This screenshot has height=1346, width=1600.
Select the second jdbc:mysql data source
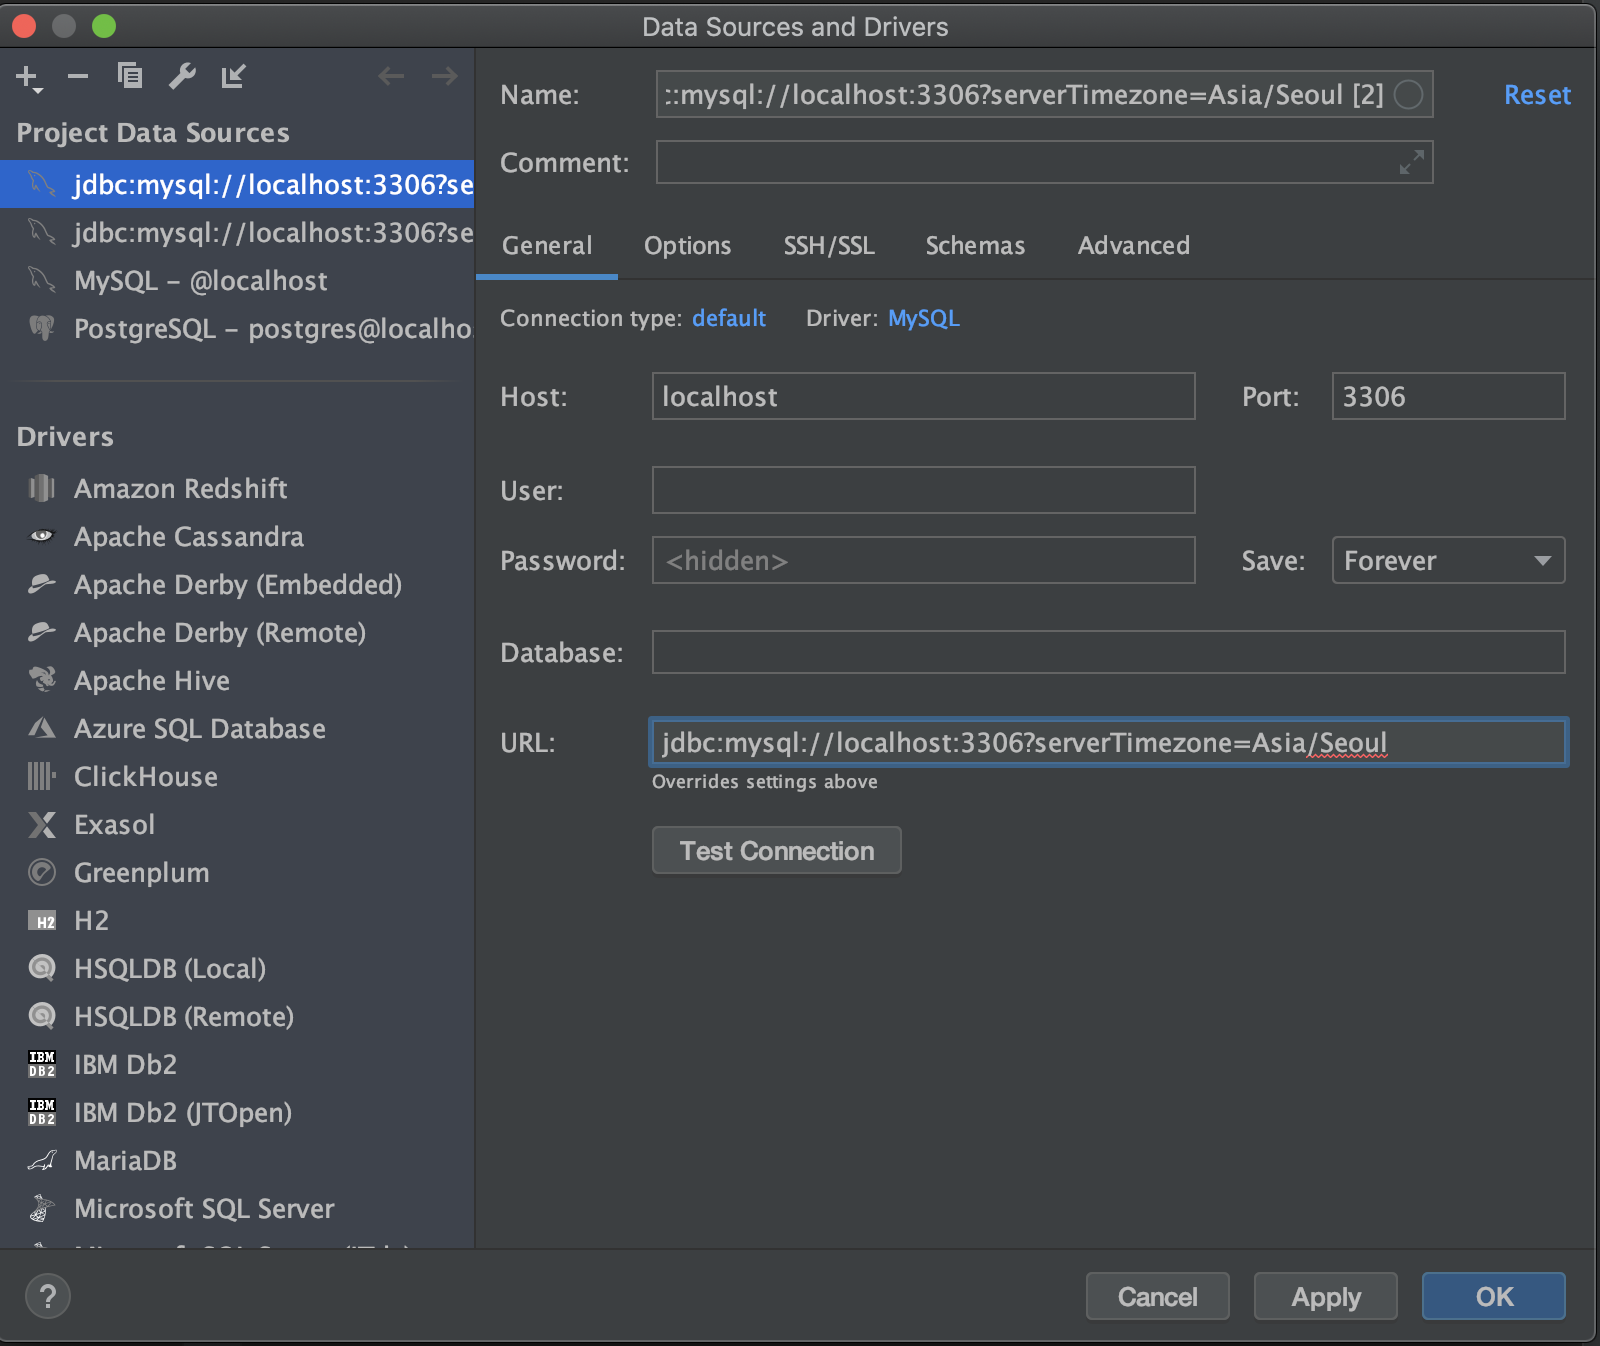click(237, 232)
